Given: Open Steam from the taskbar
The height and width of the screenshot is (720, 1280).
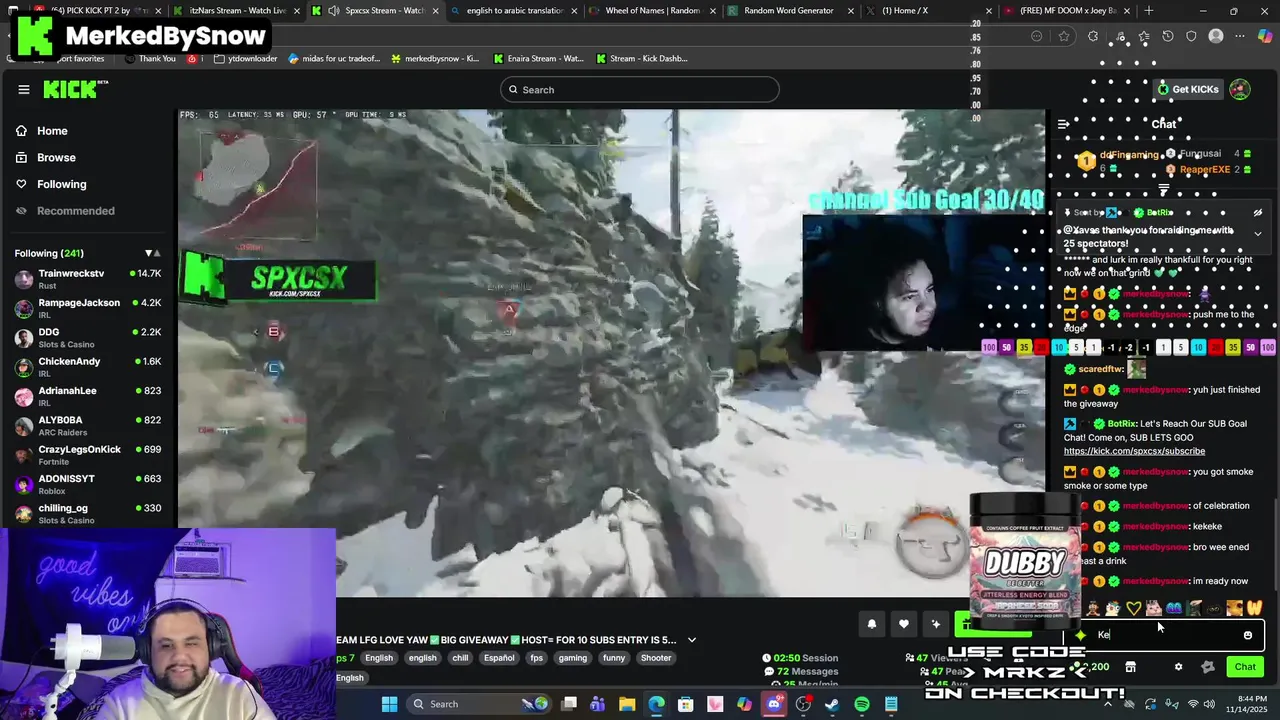Looking at the screenshot, I should click(x=832, y=704).
